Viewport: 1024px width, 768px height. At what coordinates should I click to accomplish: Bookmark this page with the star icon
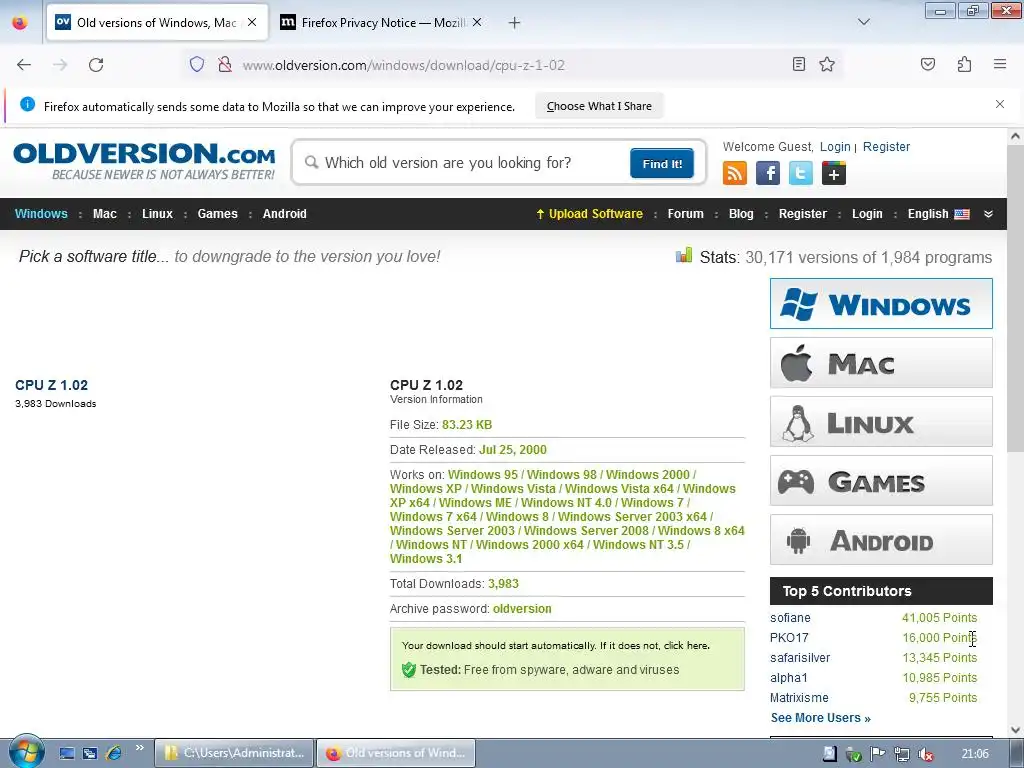click(x=827, y=64)
